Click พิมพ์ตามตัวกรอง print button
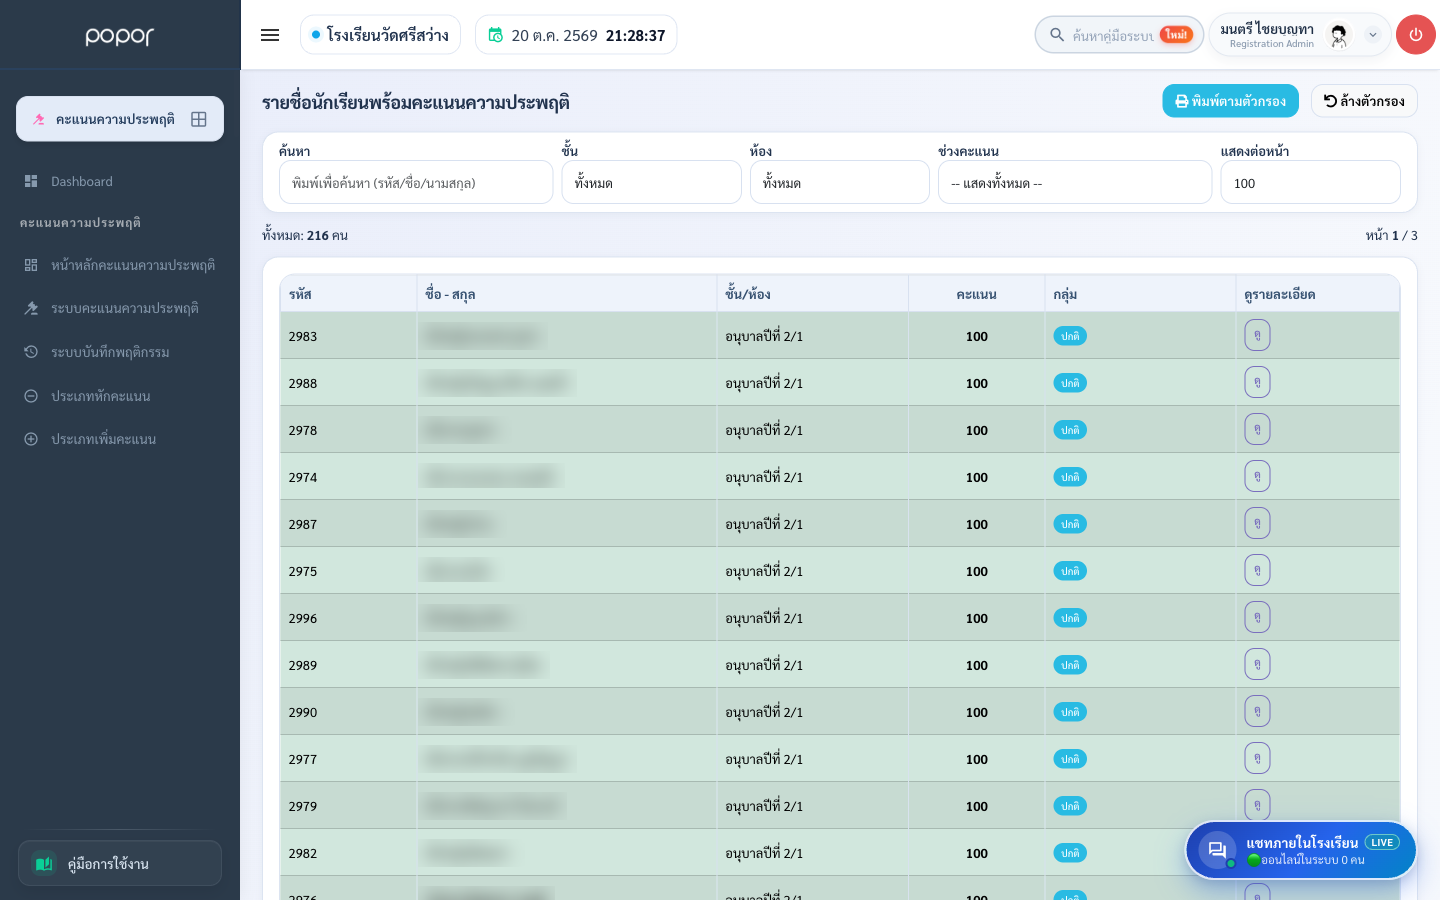This screenshot has height=900, width=1440. [1230, 101]
